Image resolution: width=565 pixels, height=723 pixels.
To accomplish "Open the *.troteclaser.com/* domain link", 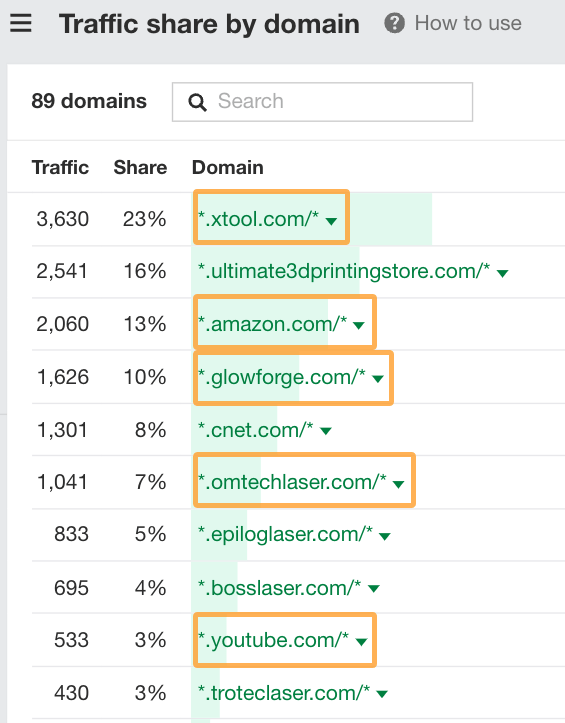I will click(284, 693).
